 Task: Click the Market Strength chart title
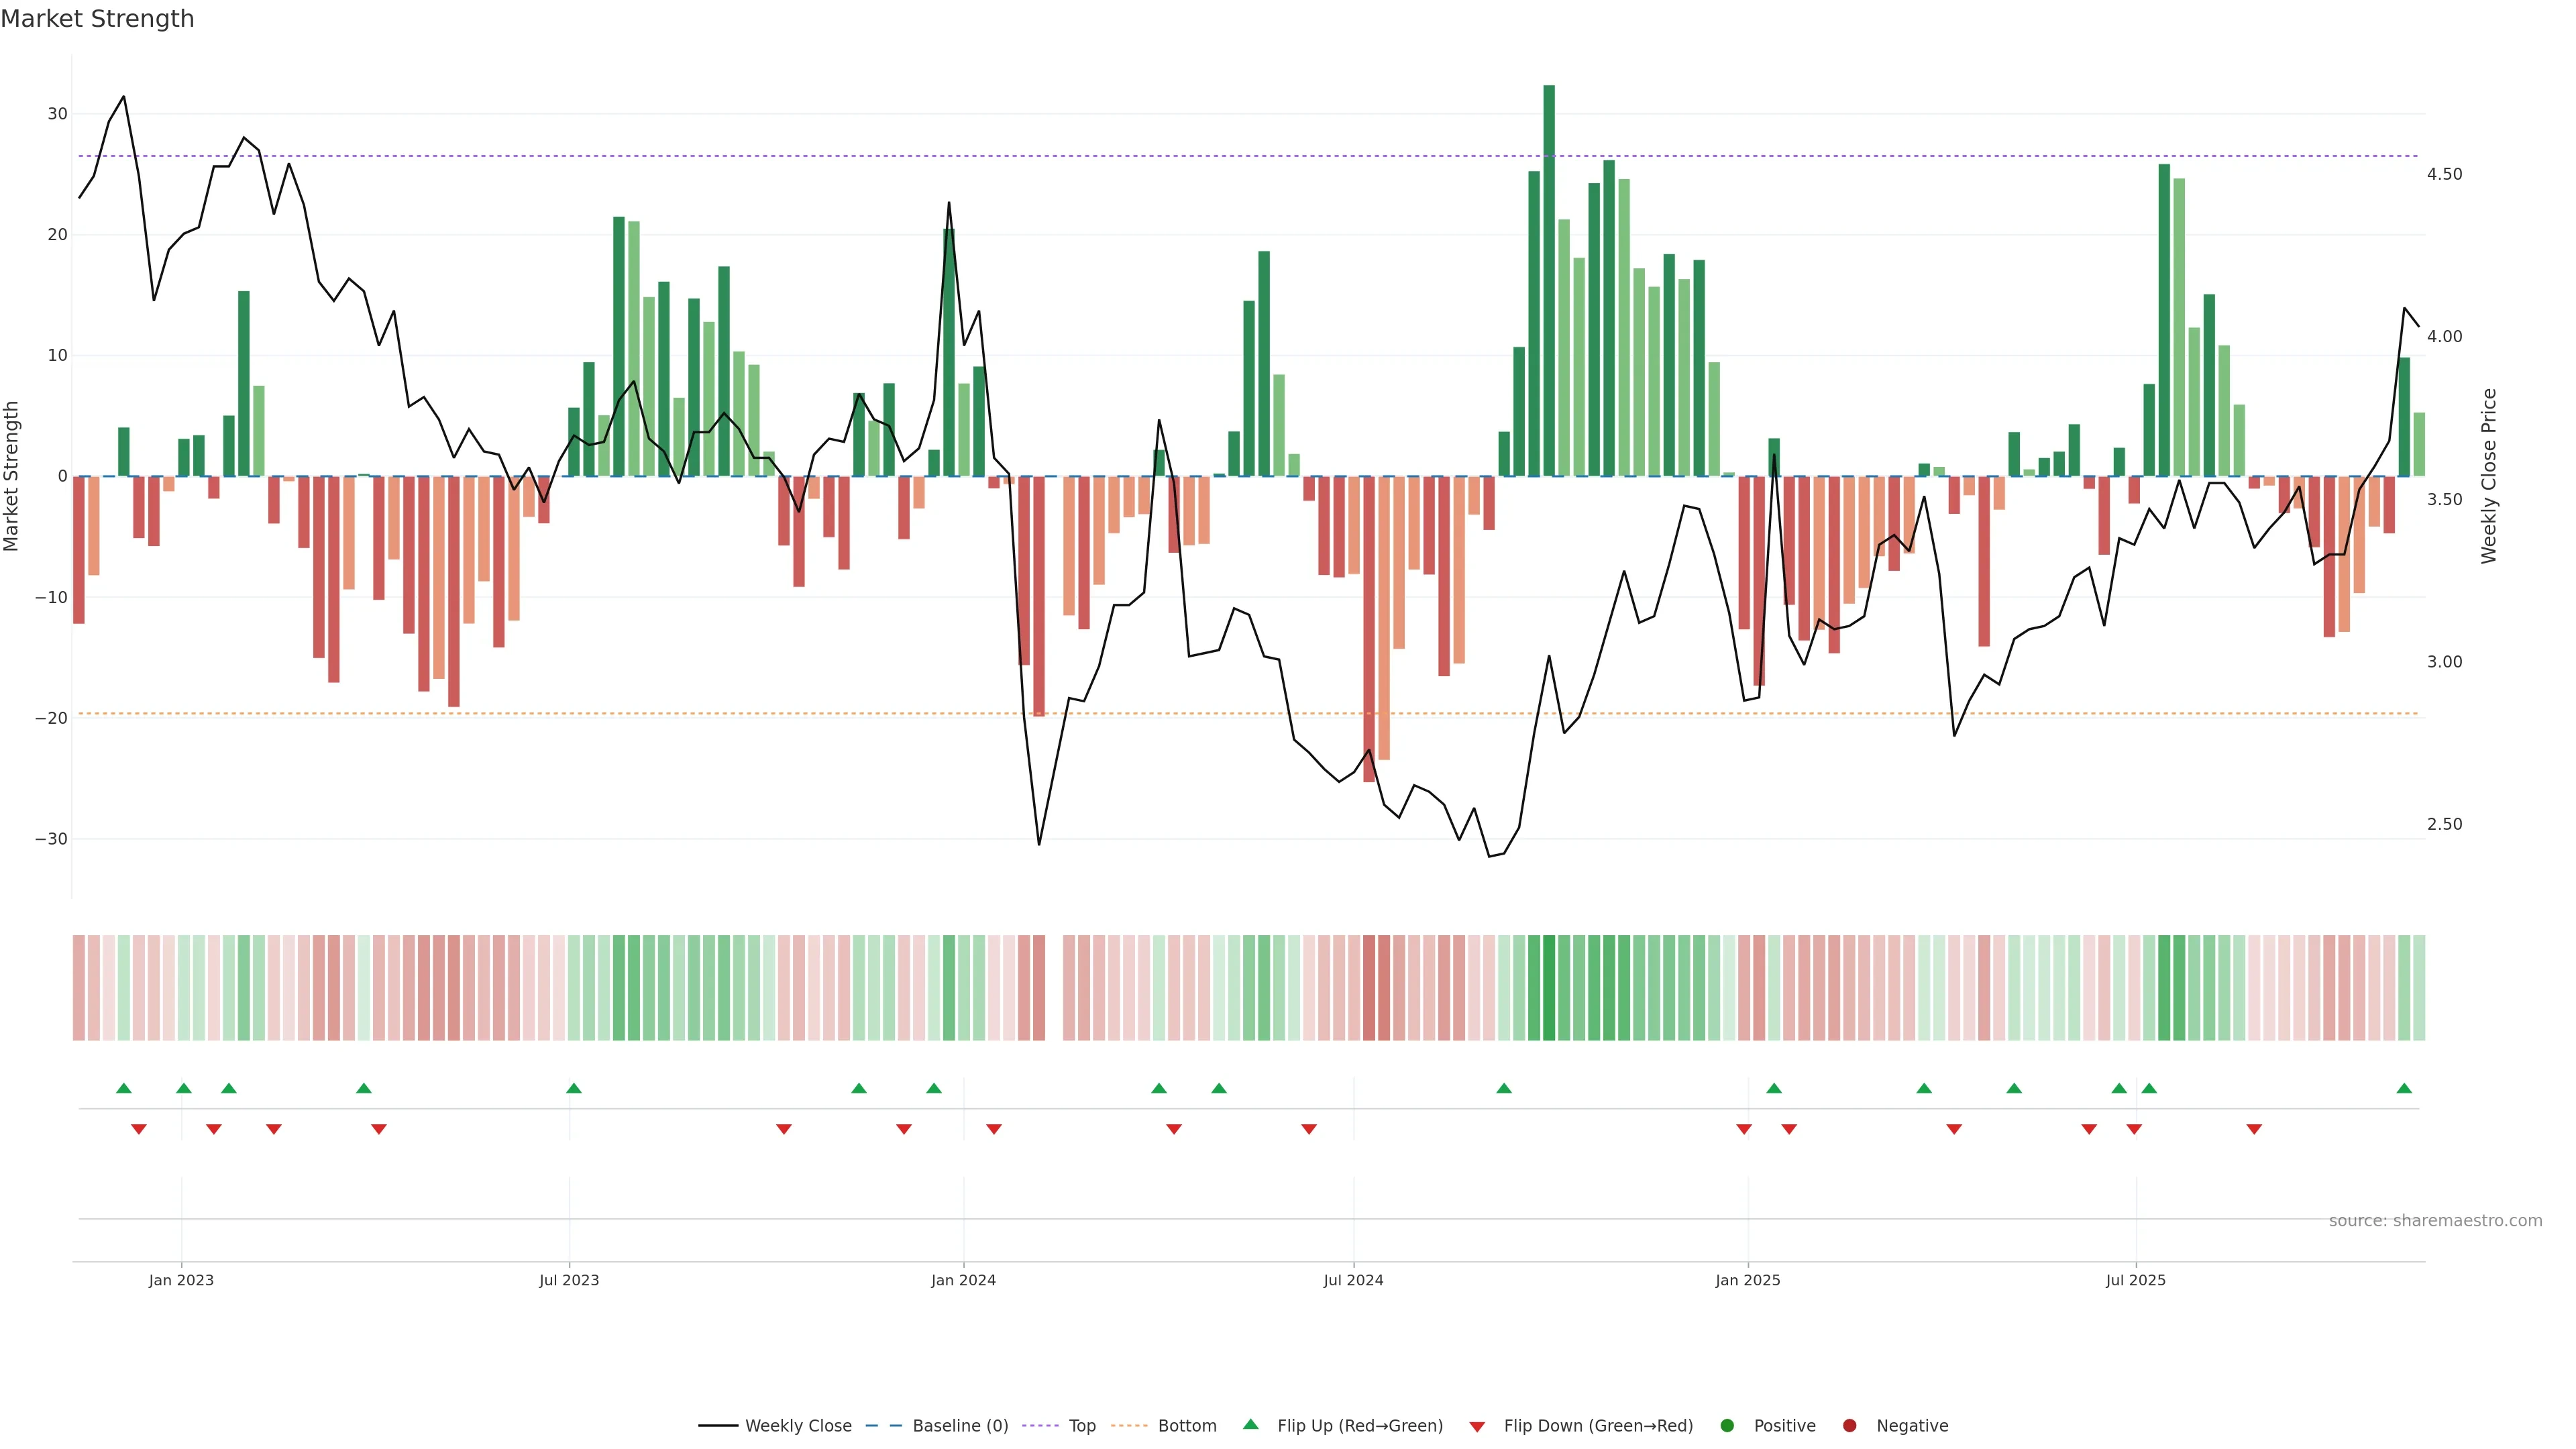[97, 19]
